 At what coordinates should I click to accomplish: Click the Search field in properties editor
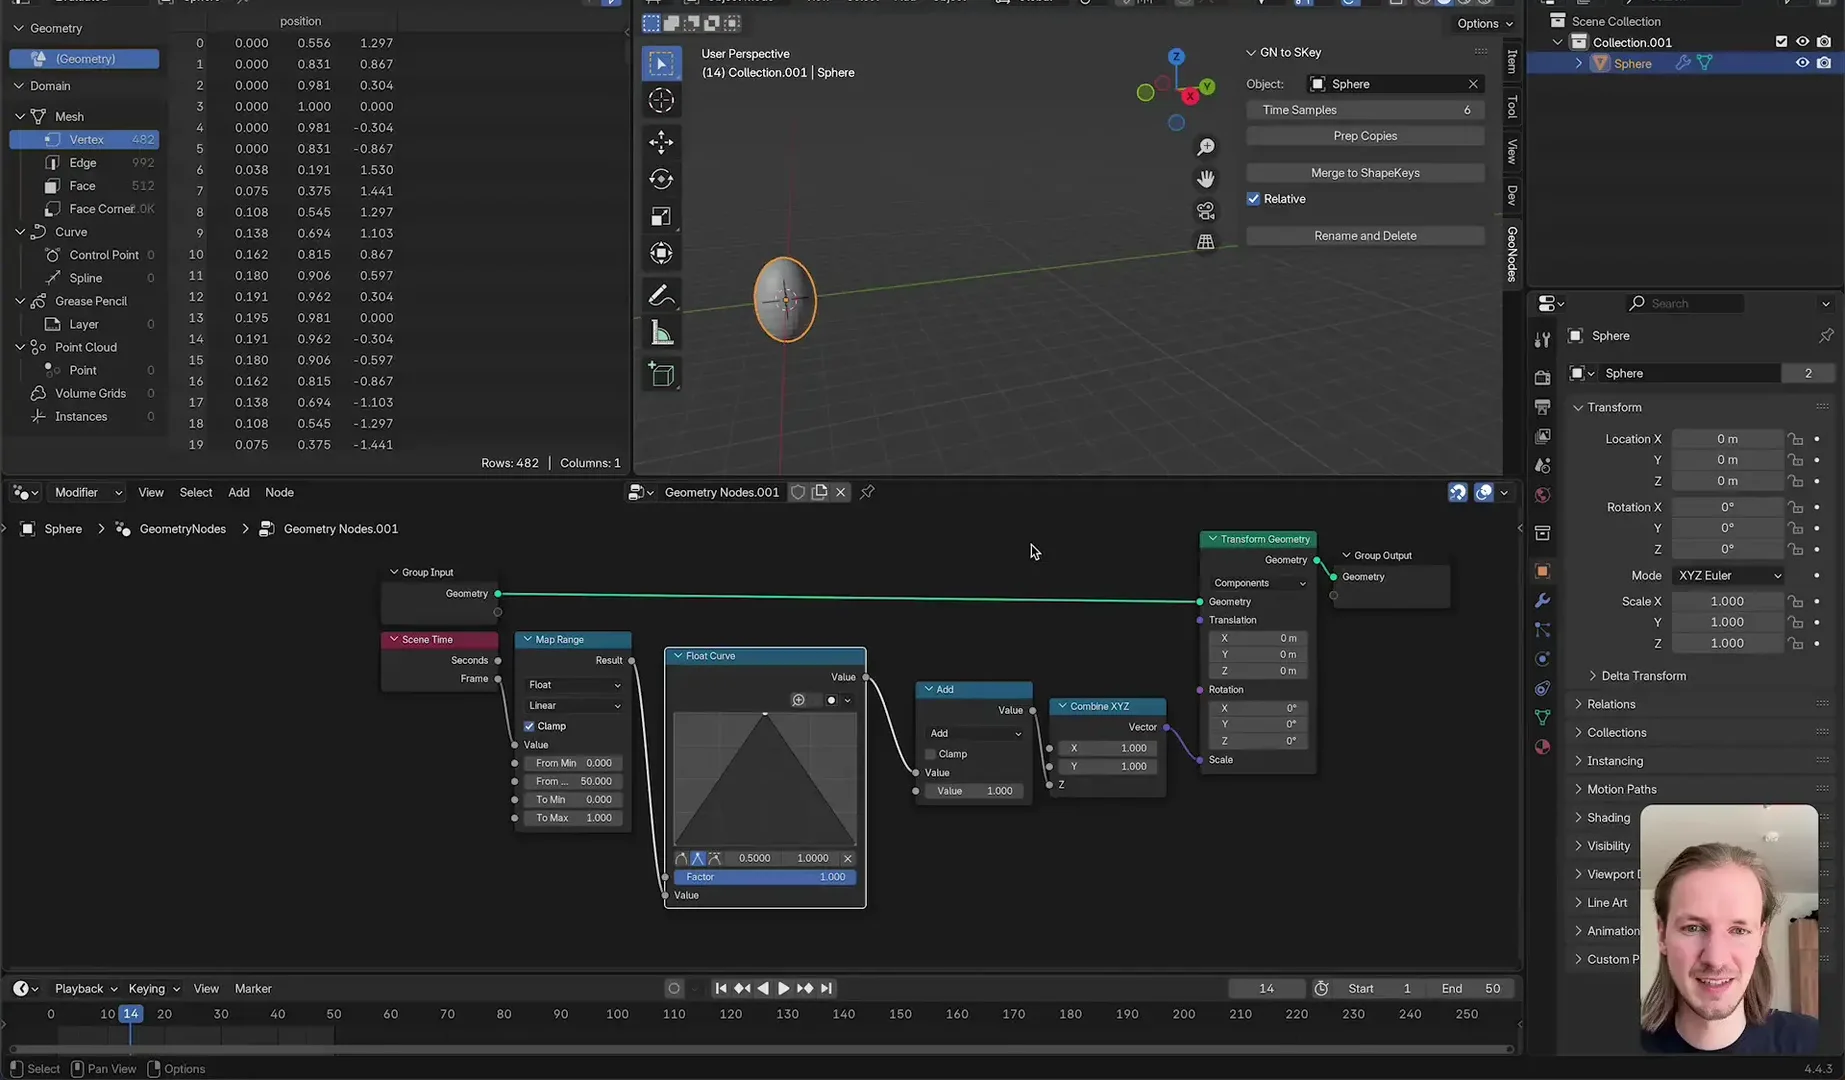point(1685,303)
